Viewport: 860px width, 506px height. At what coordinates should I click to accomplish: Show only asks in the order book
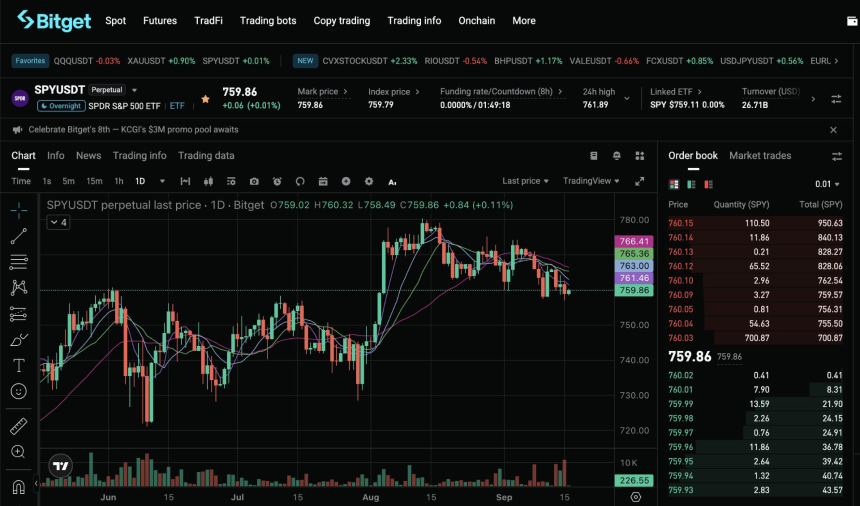point(709,184)
